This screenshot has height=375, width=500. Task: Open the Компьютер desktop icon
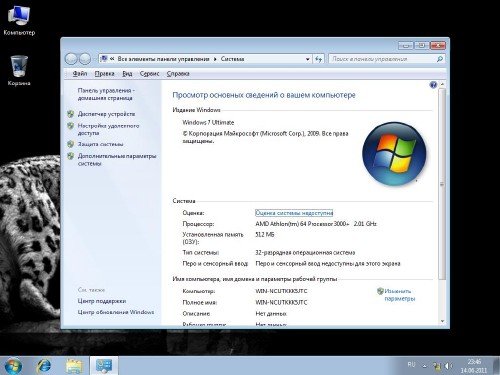19,21
